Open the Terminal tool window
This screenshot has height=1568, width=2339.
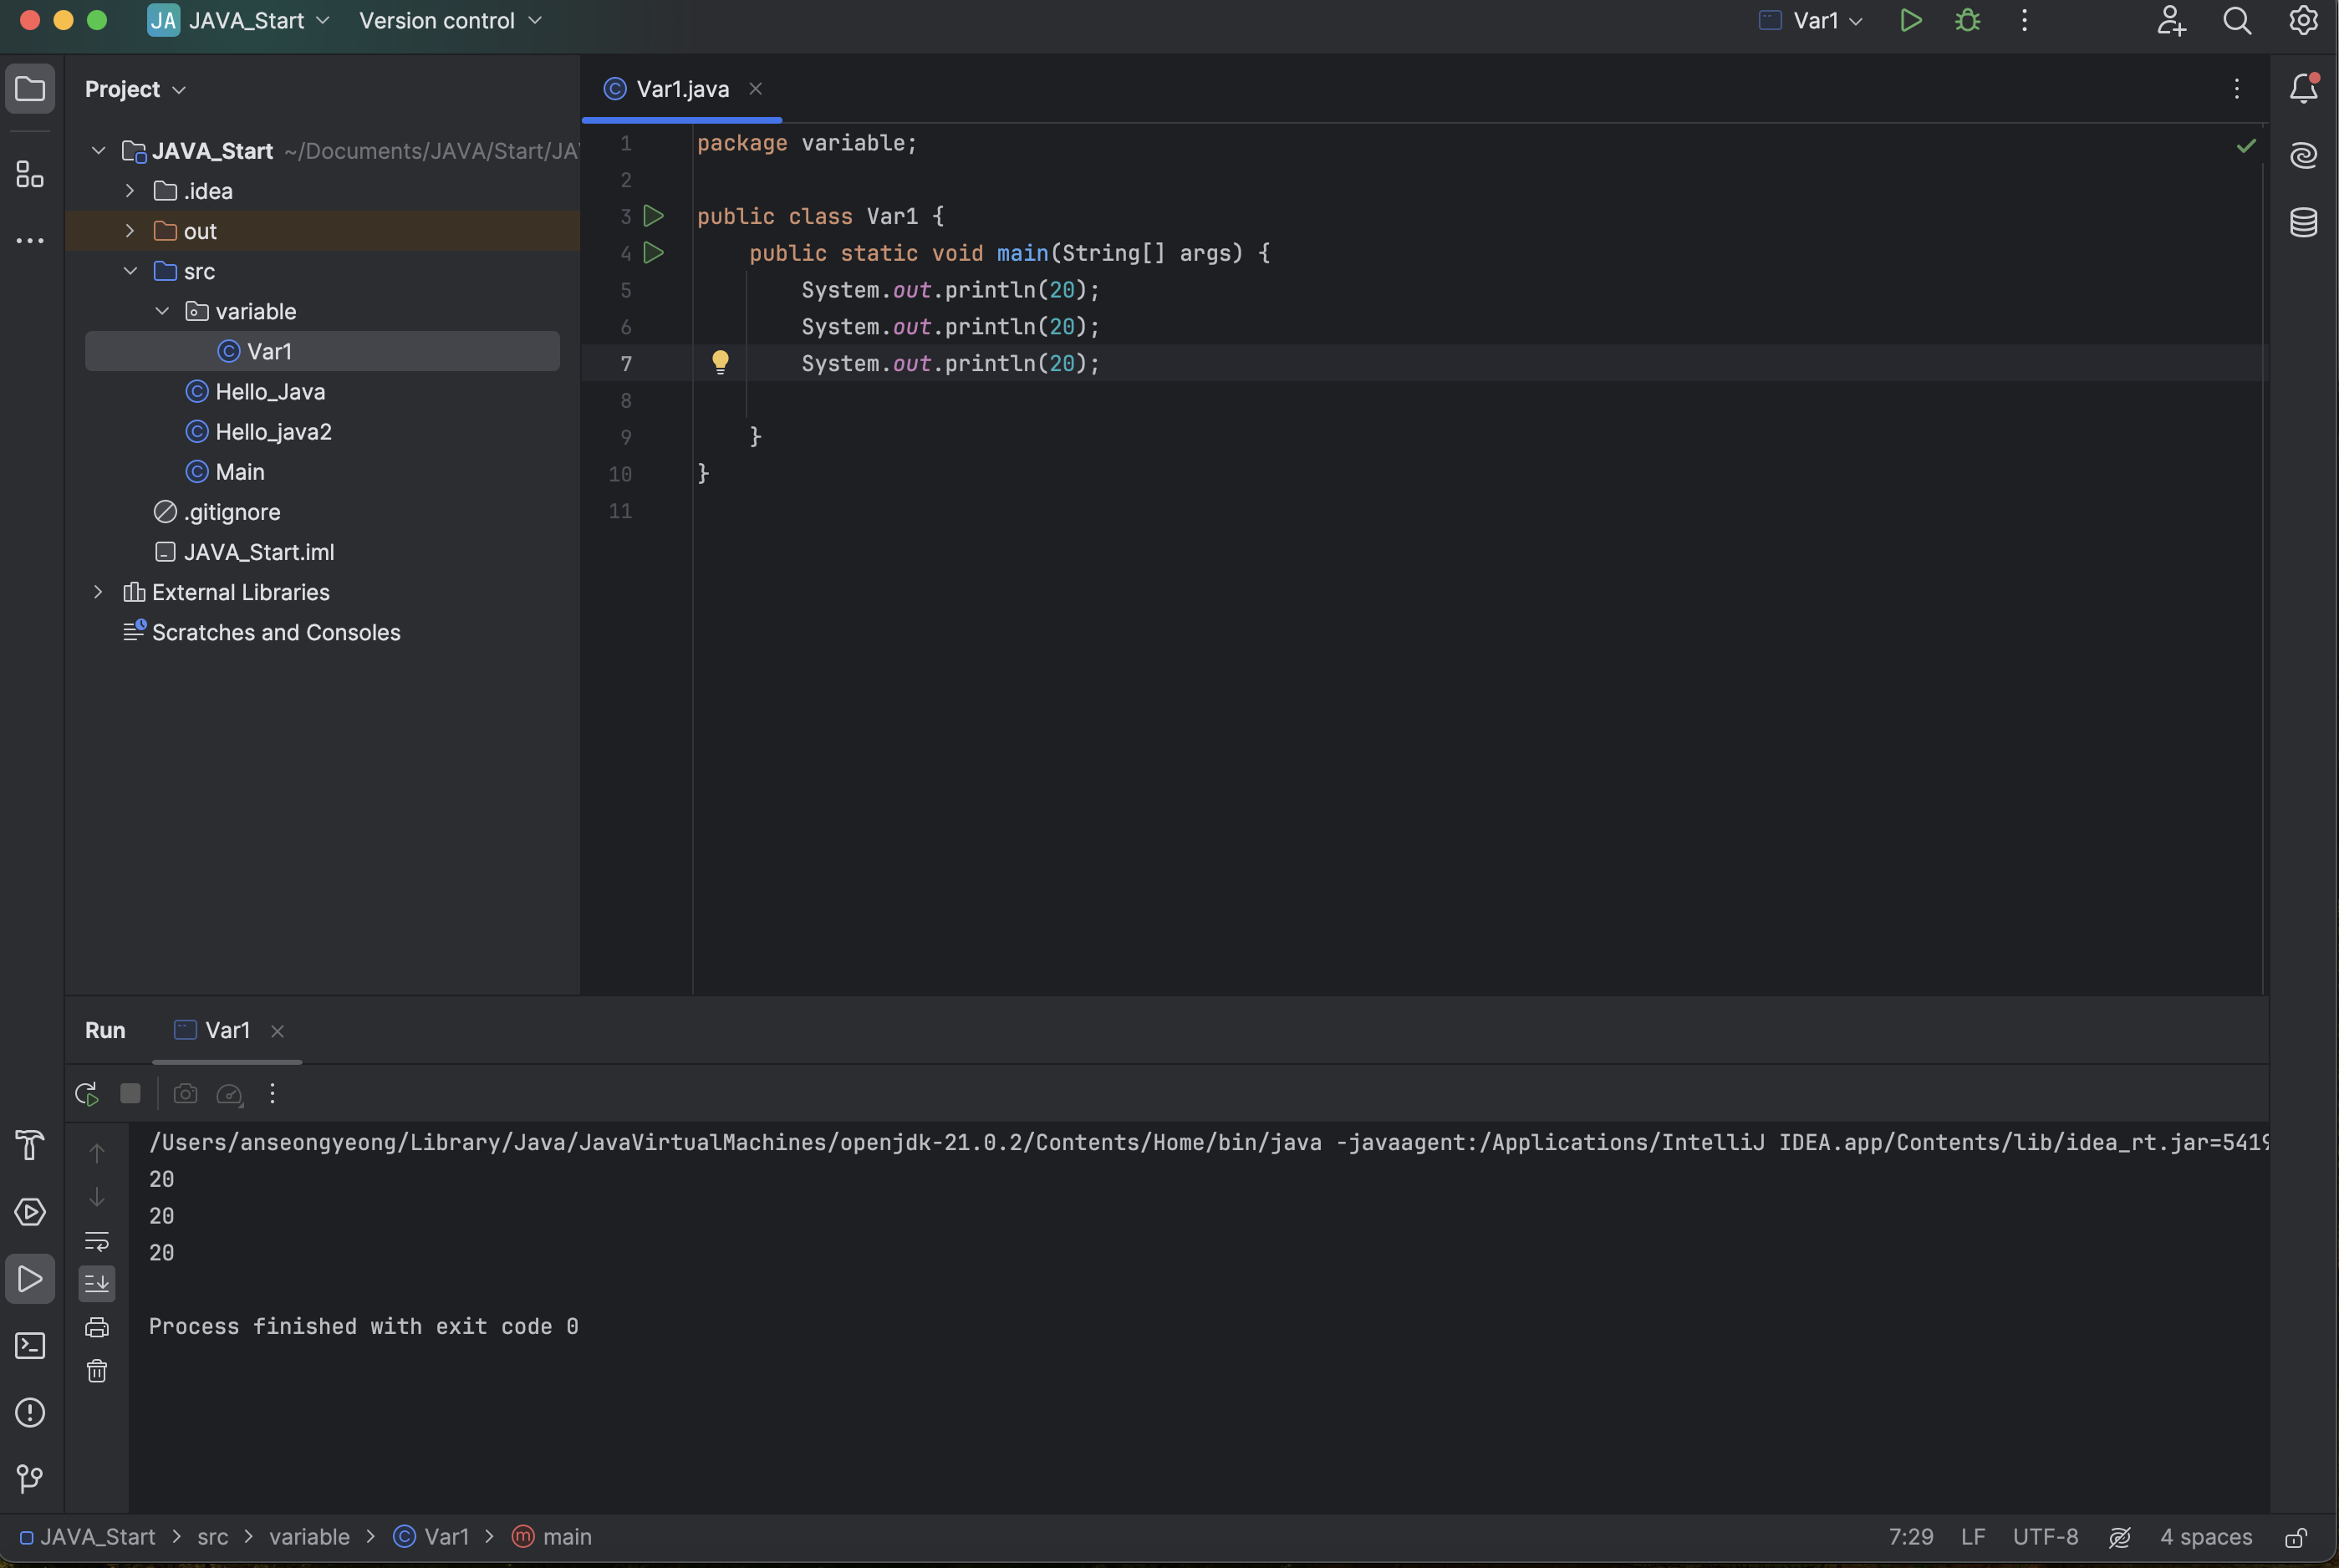click(30, 1346)
